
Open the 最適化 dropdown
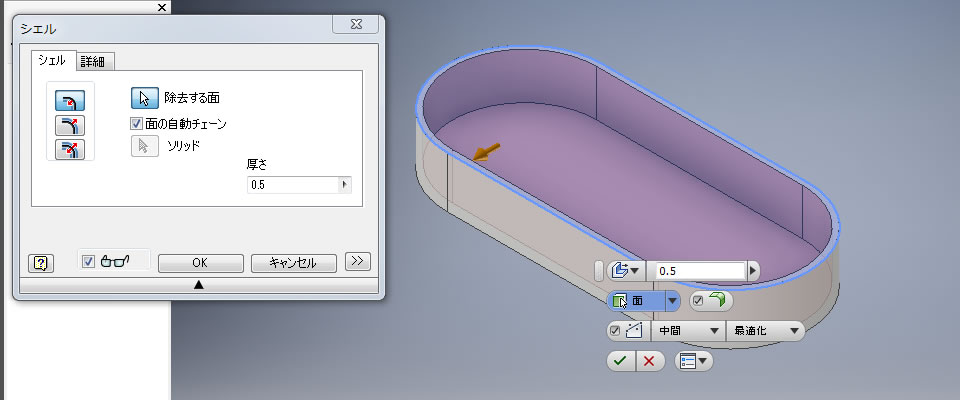pyautogui.click(x=765, y=331)
